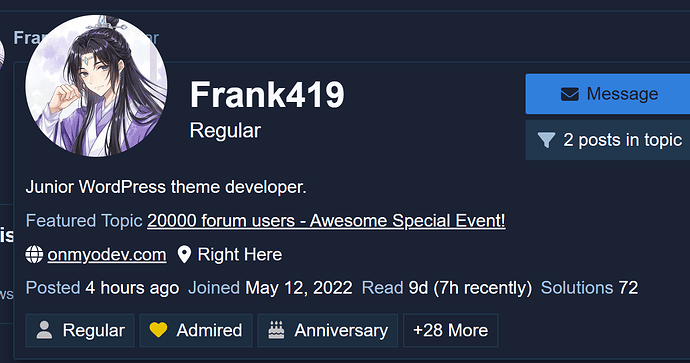Click the partially hidden username behind the avatar

click(x=86, y=38)
